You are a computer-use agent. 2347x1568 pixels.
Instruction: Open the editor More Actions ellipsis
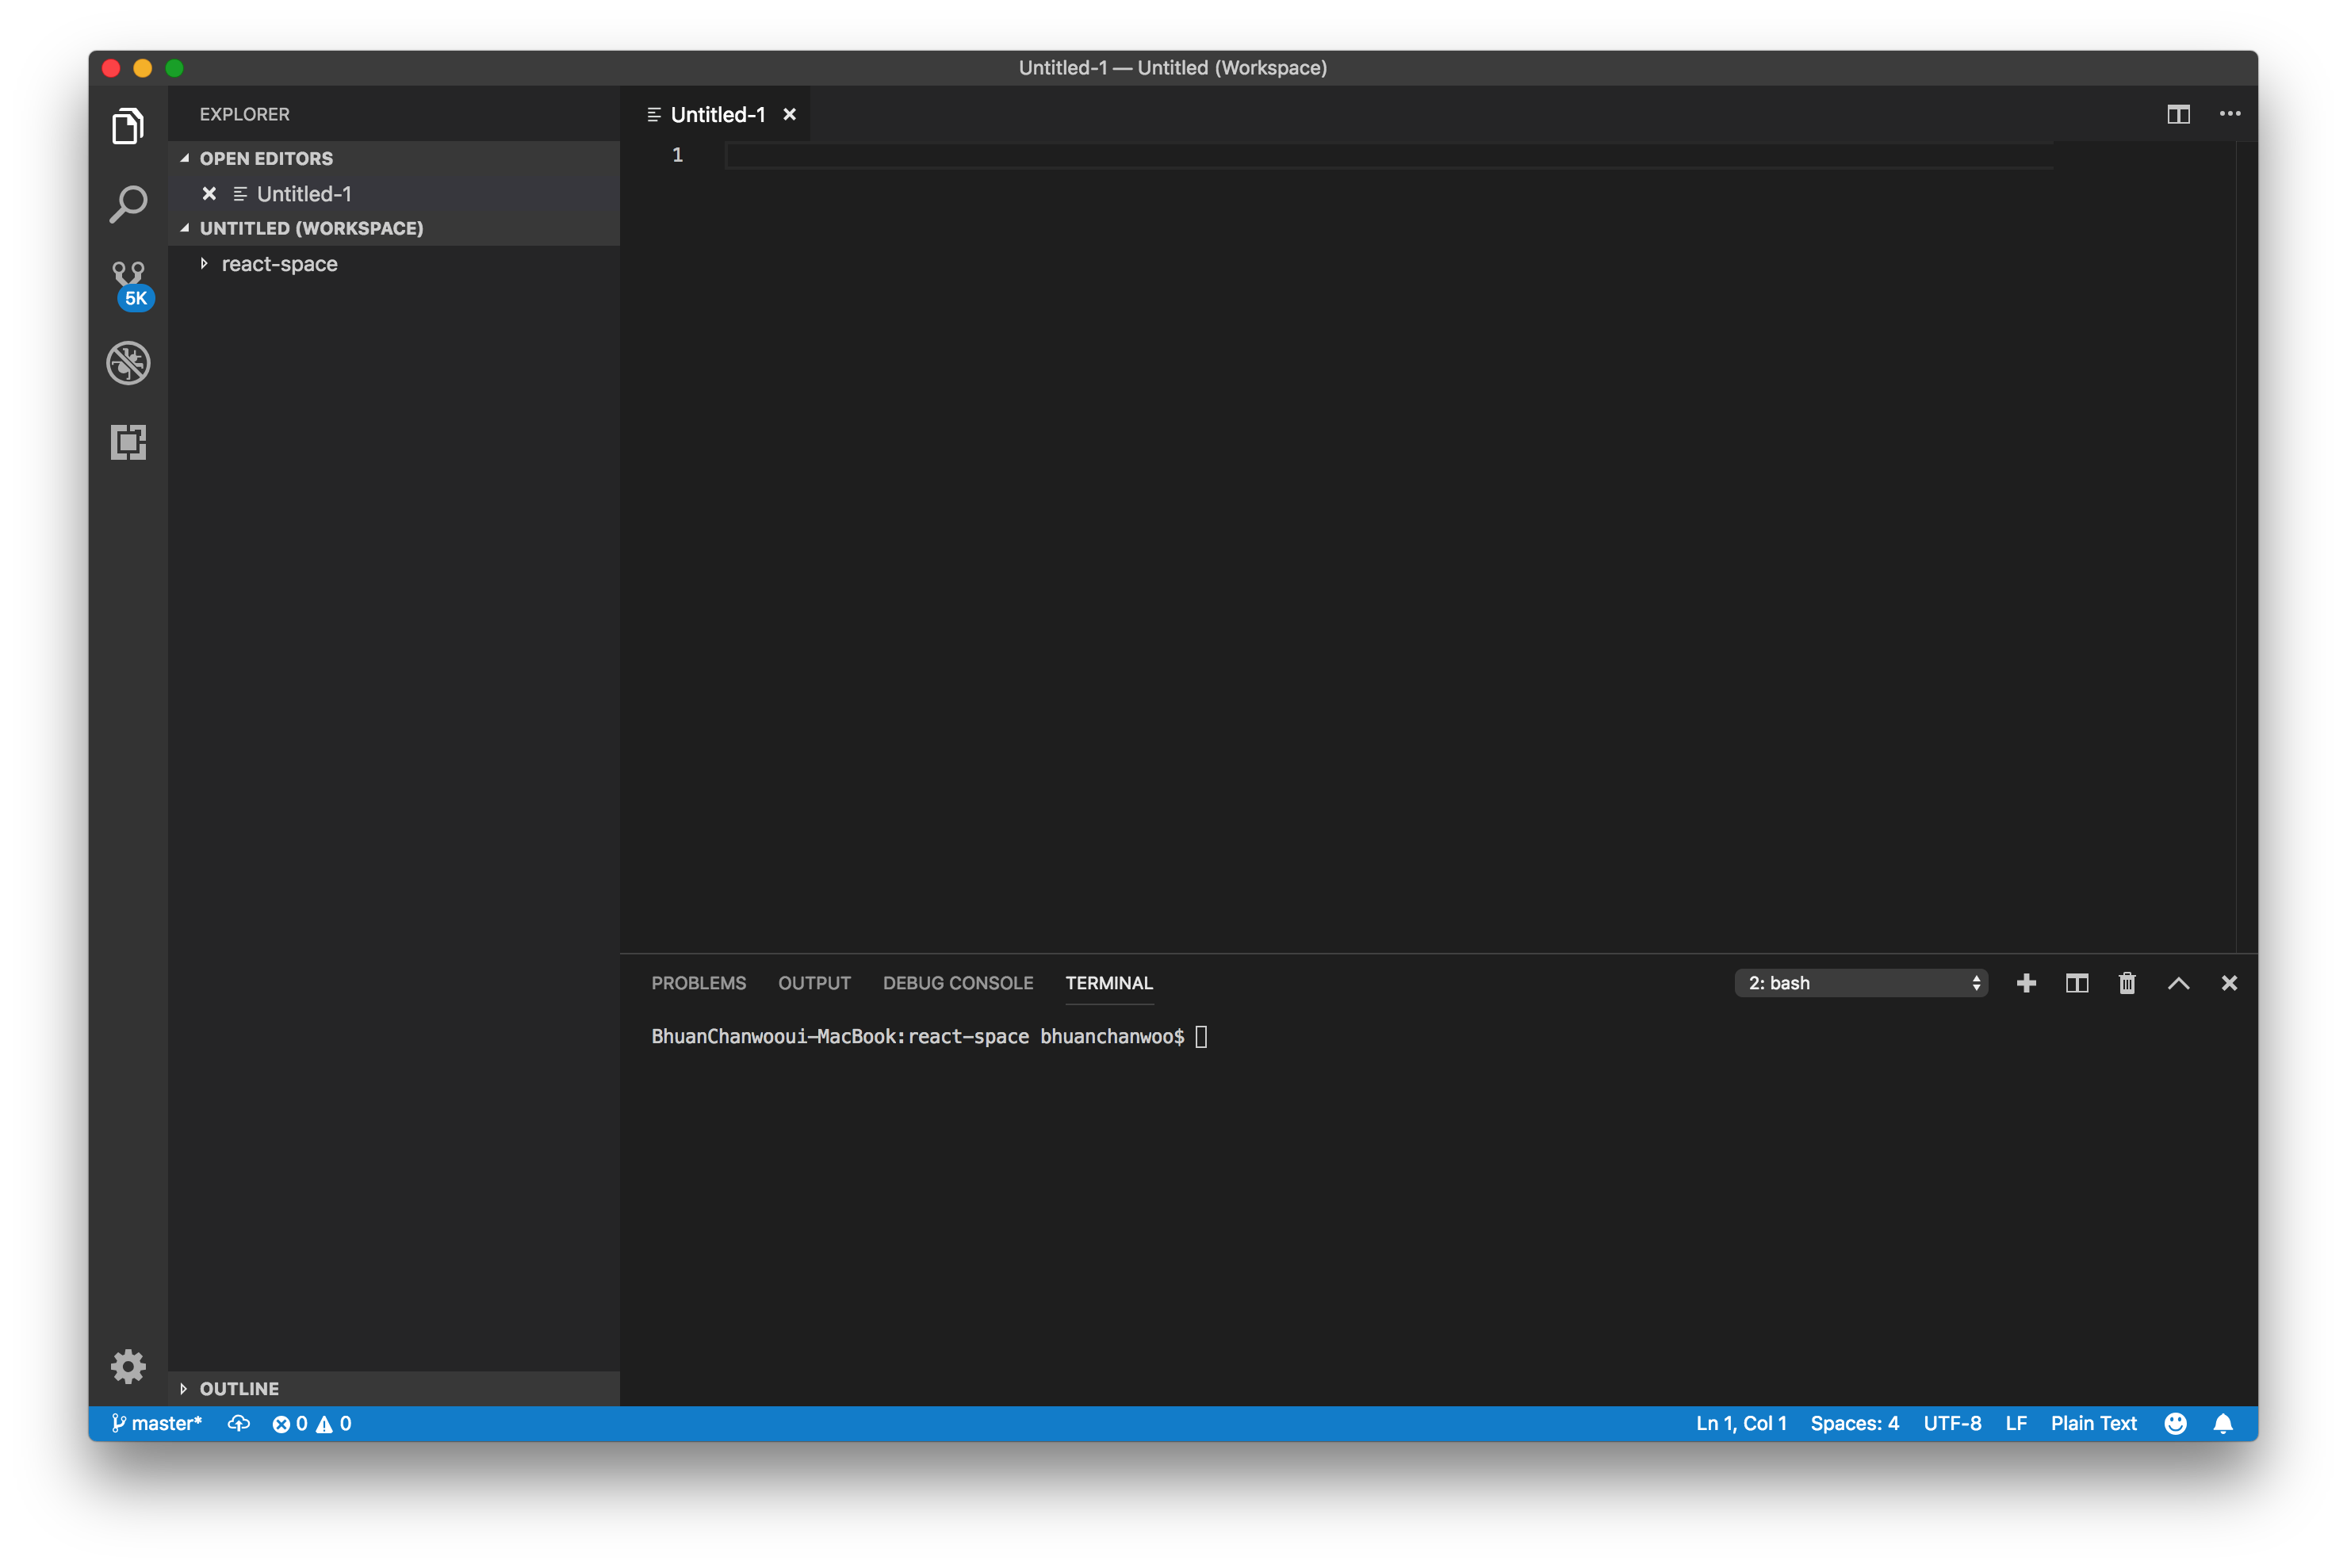coord(2229,114)
